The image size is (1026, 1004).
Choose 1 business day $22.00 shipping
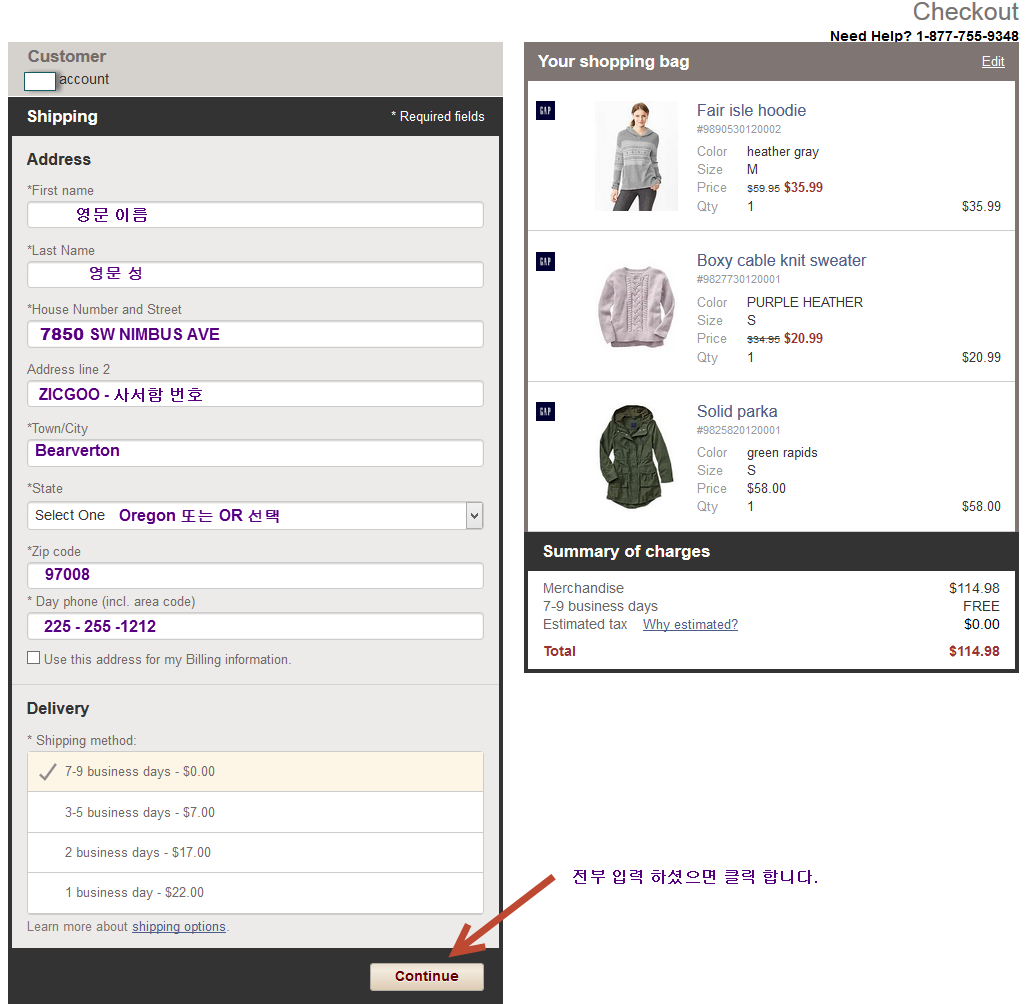(255, 893)
